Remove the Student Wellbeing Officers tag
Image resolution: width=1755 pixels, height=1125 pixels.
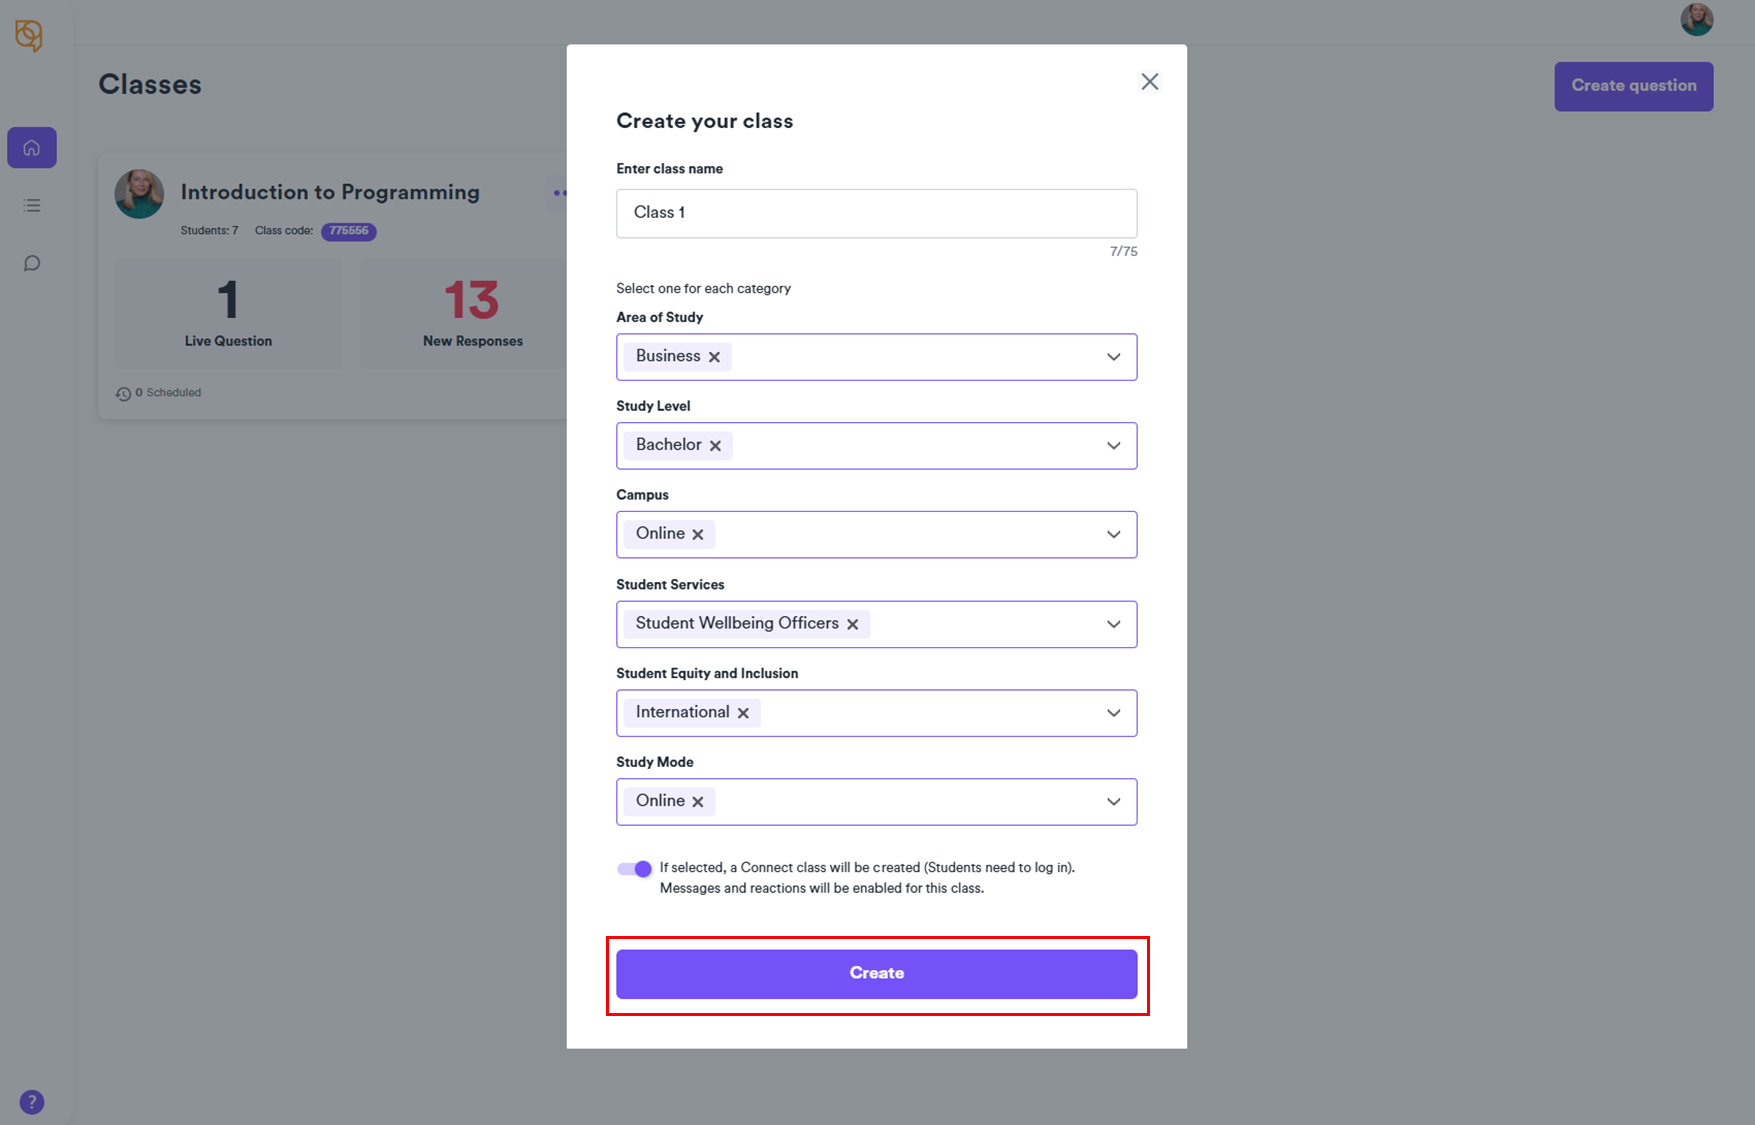tap(852, 624)
